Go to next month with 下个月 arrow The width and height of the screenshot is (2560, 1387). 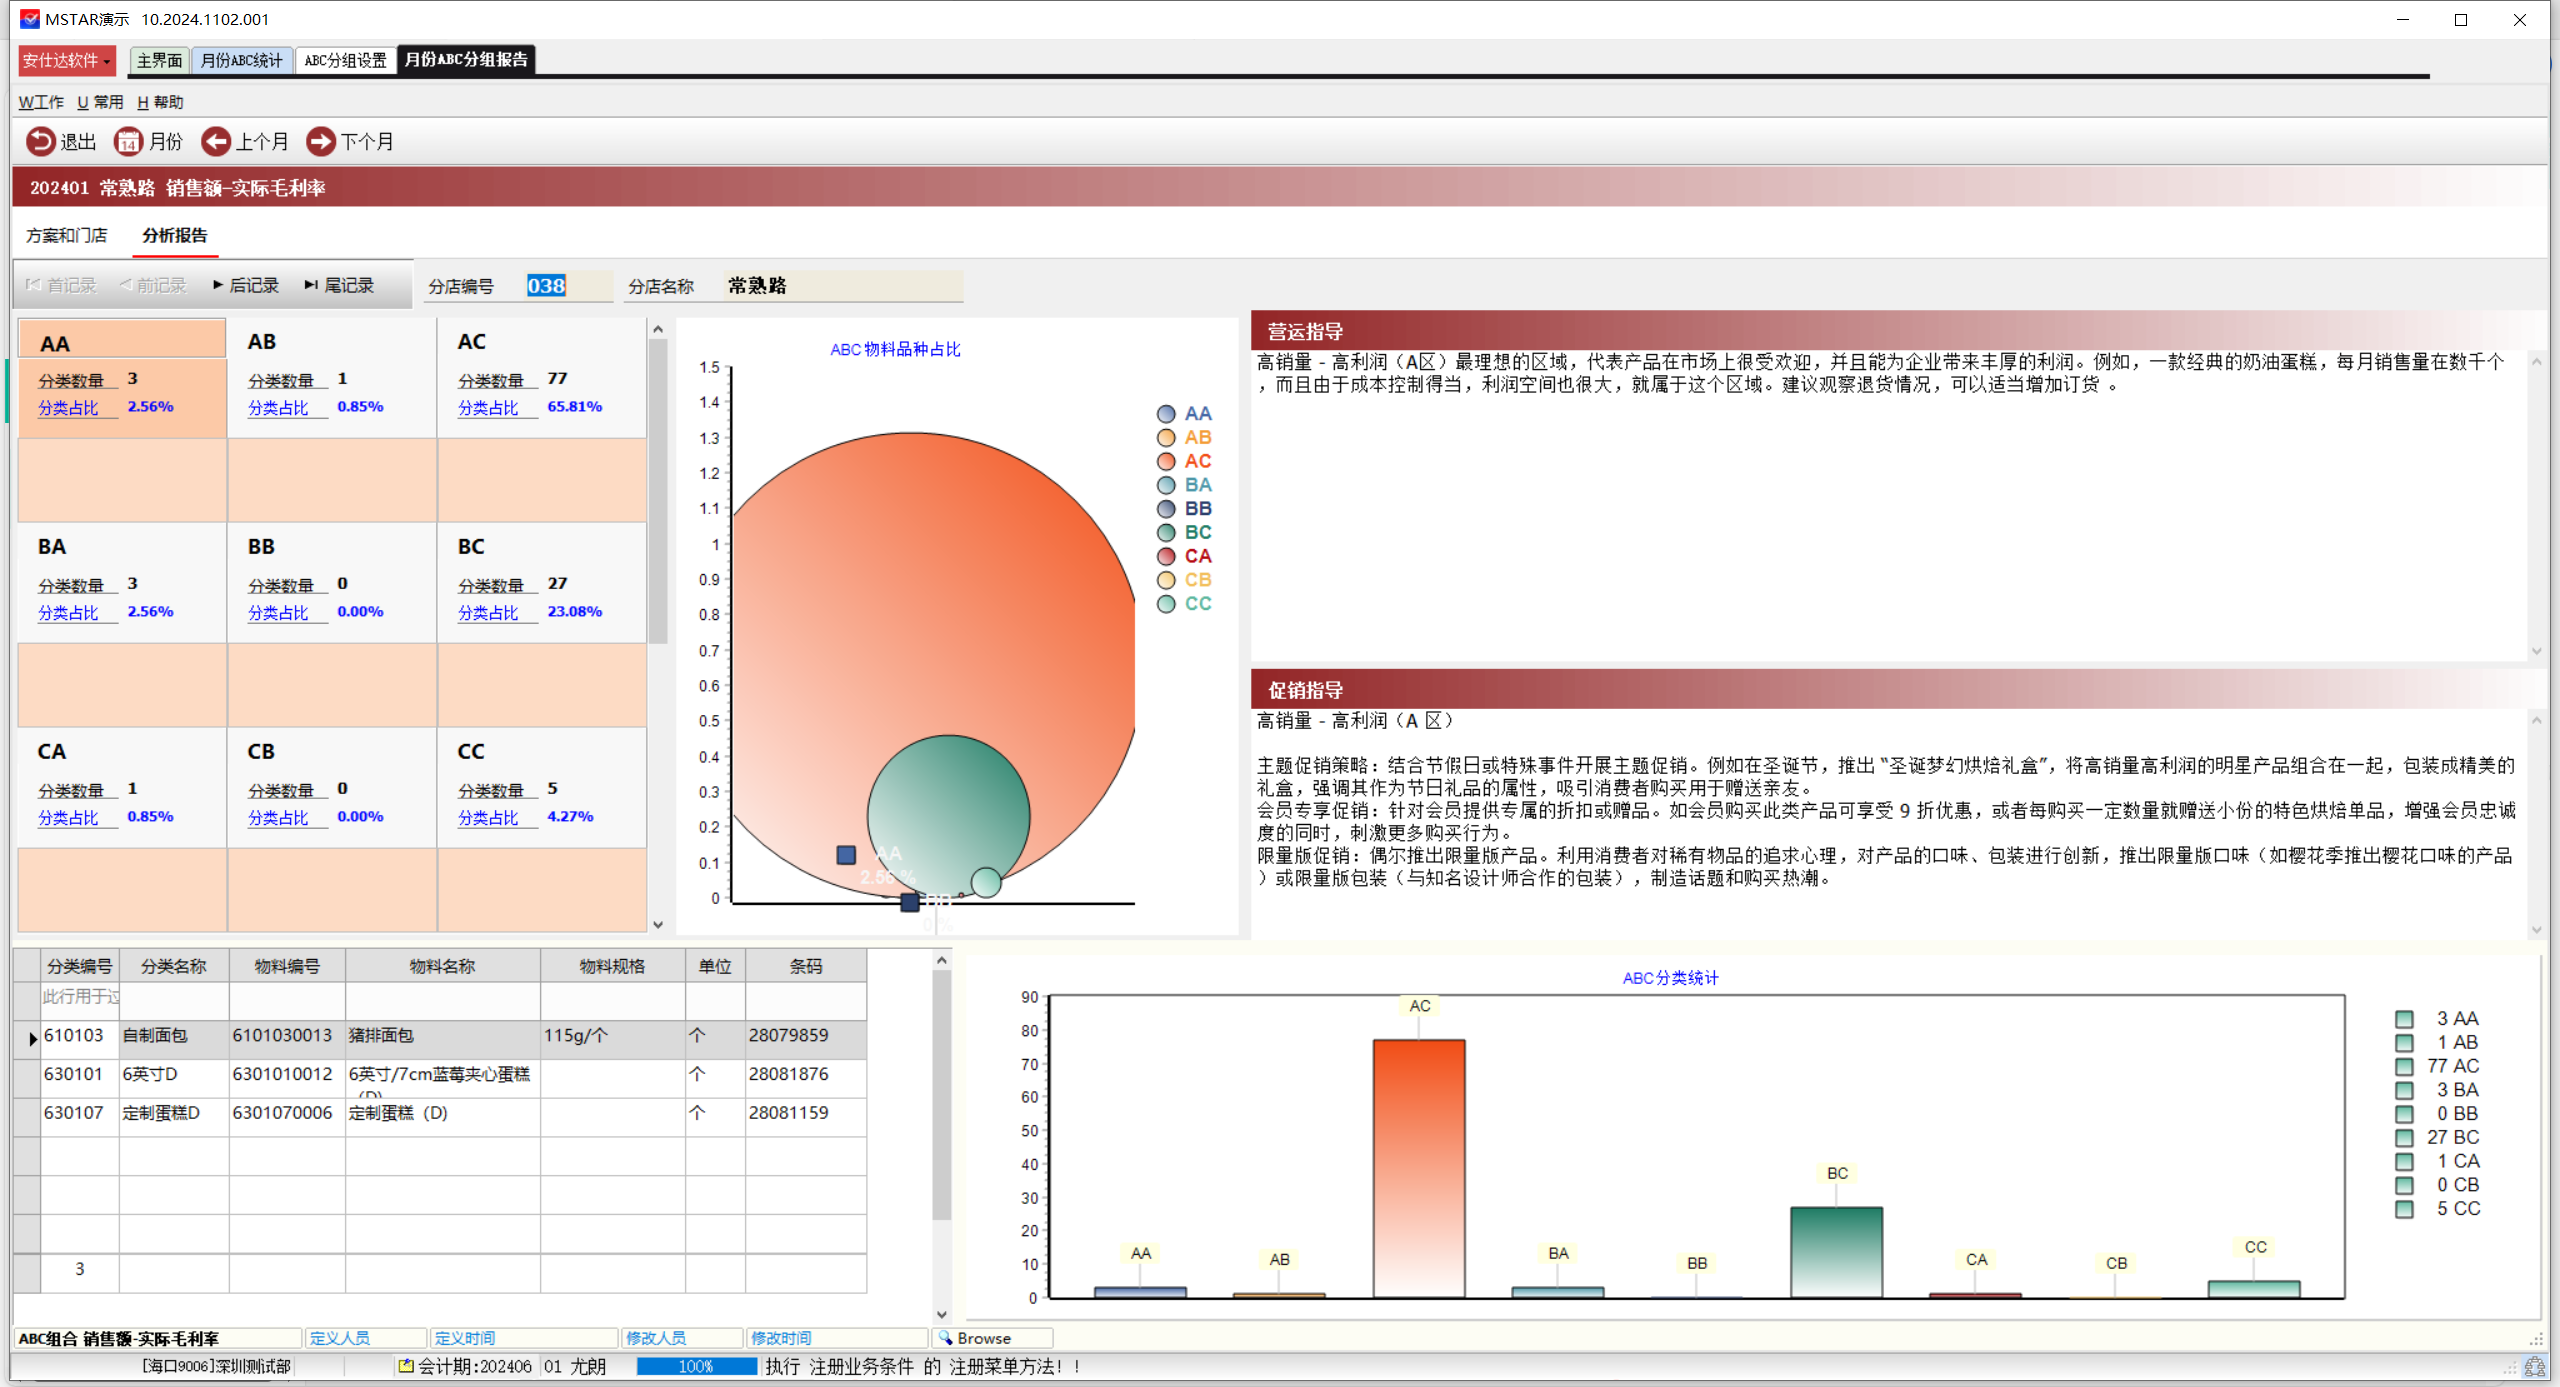coord(321,142)
